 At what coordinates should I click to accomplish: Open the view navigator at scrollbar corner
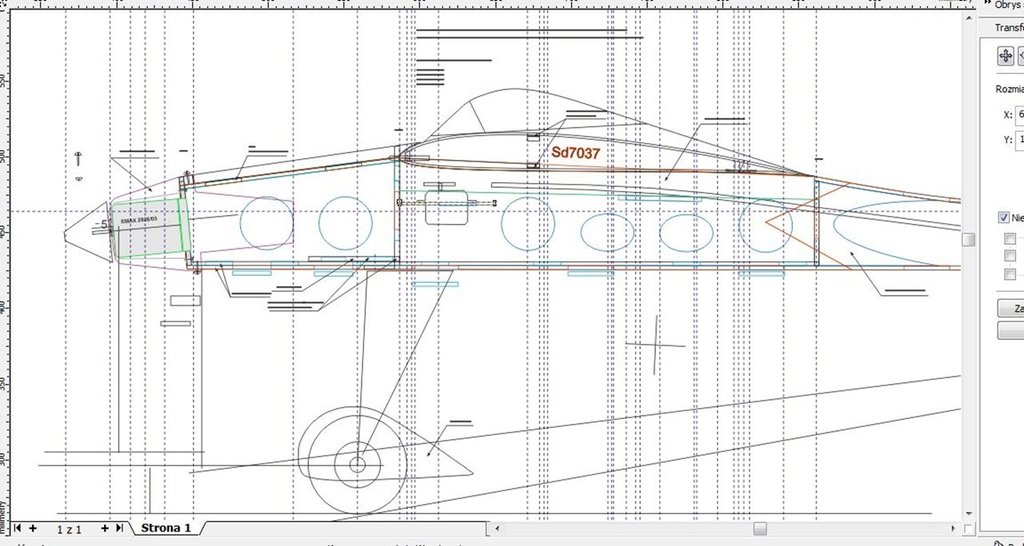pos(968,527)
